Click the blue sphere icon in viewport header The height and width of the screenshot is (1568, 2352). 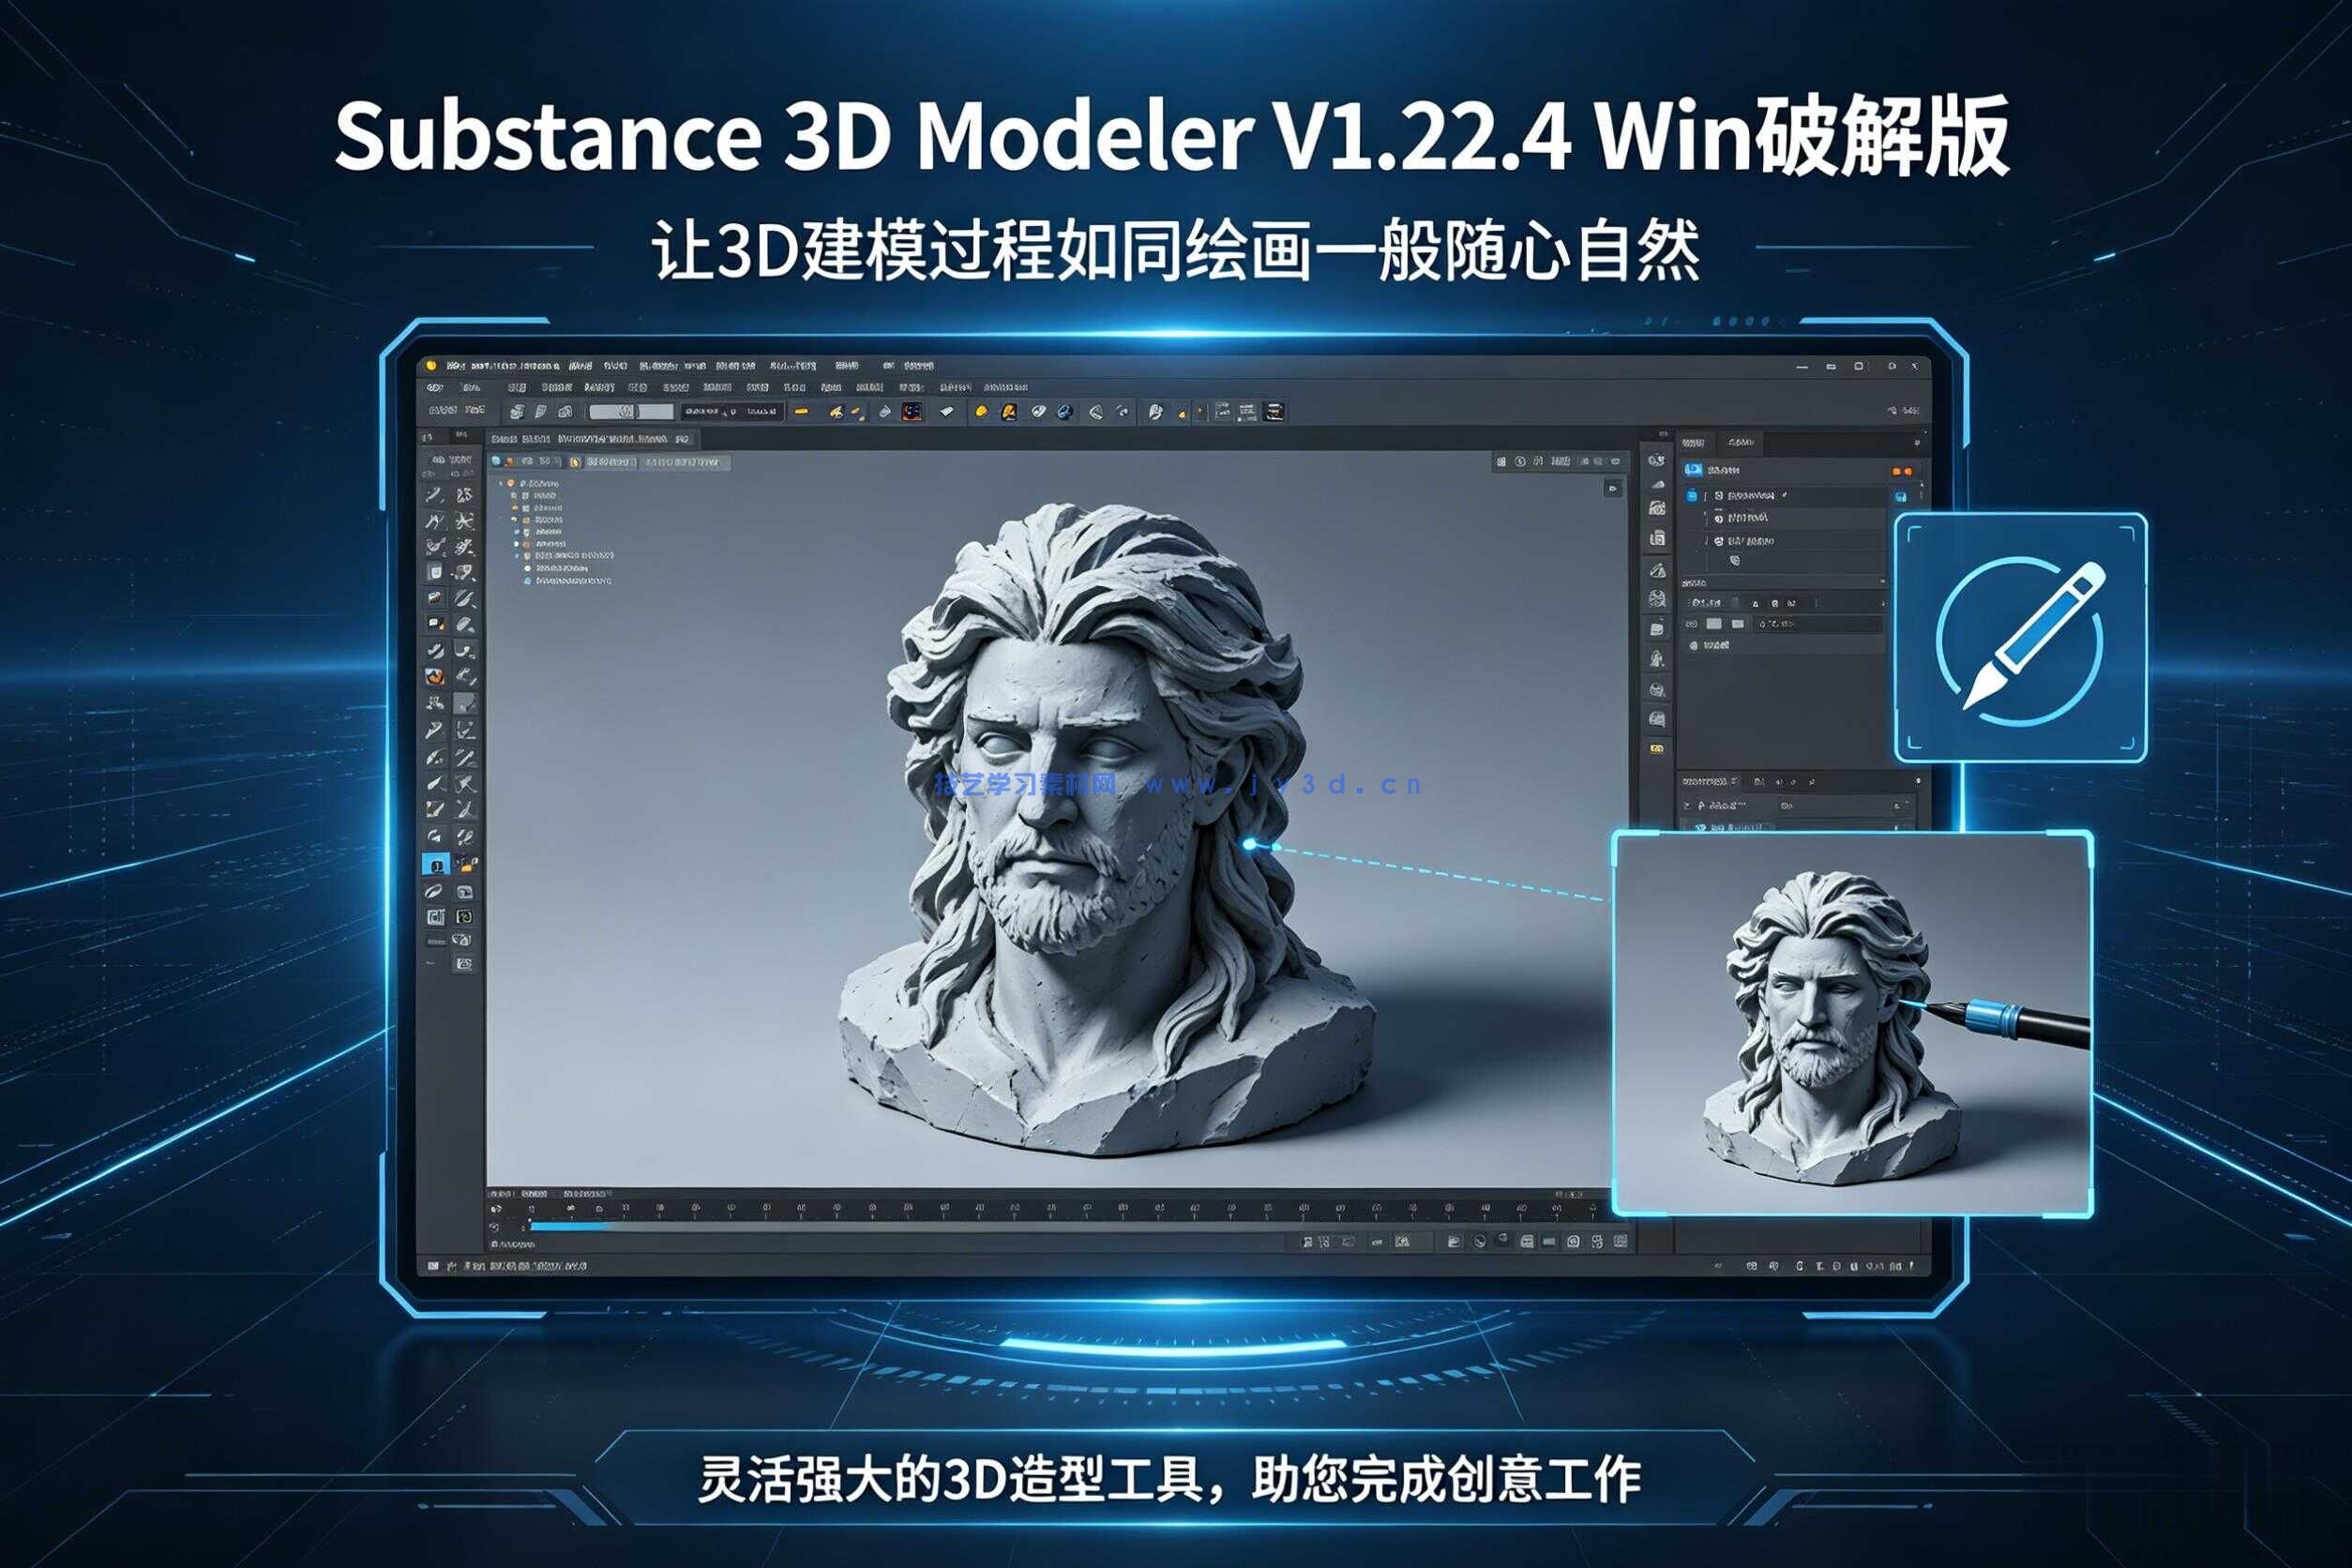pos(495,462)
